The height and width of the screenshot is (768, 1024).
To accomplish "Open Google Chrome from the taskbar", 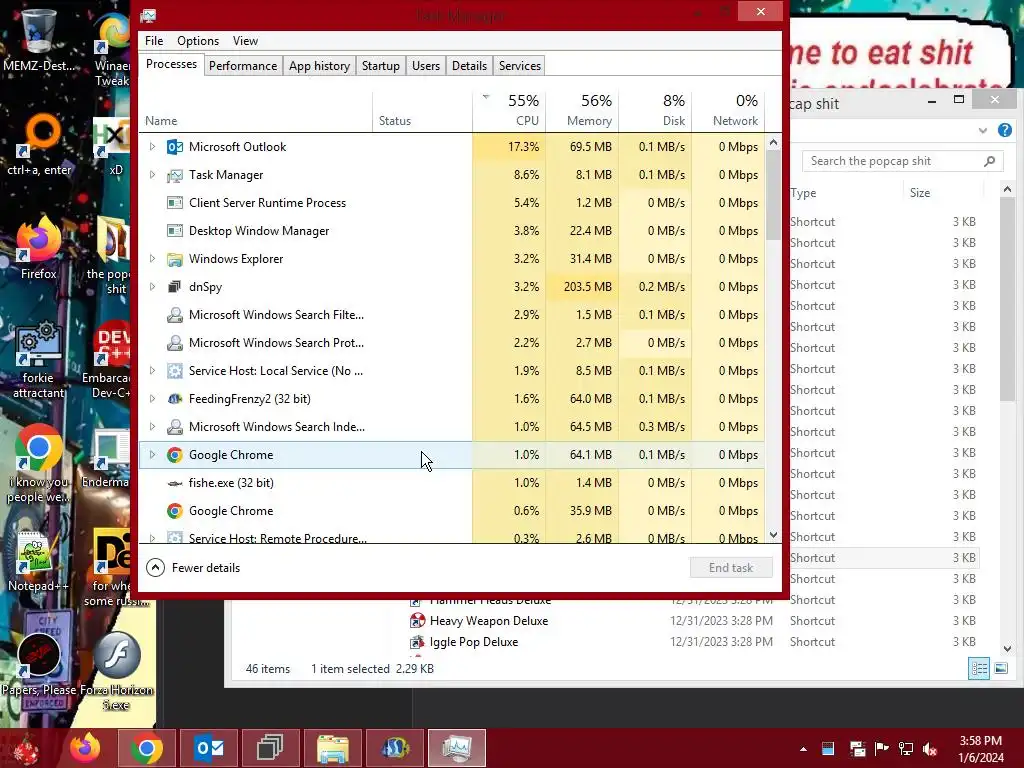I will [x=146, y=748].
